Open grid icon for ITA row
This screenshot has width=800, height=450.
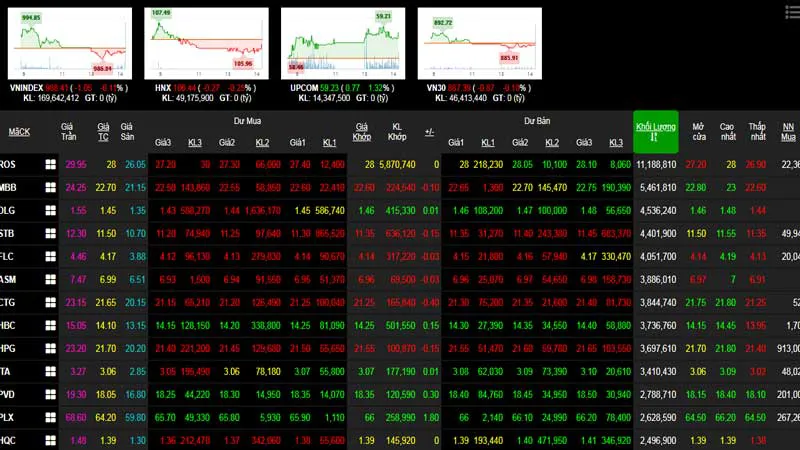coord(51,371)
